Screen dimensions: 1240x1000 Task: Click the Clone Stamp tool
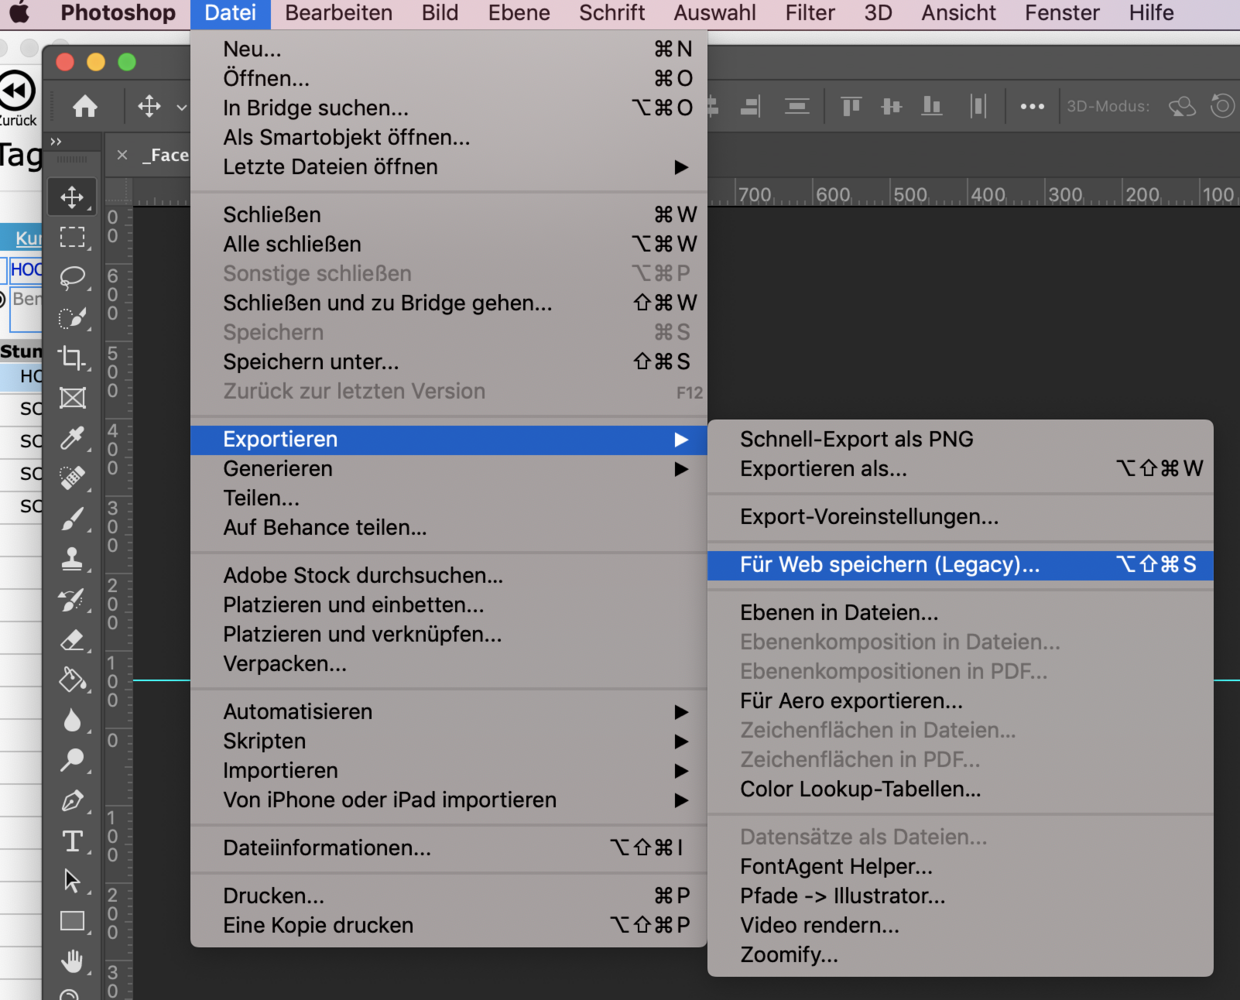[x=72, y=559]
